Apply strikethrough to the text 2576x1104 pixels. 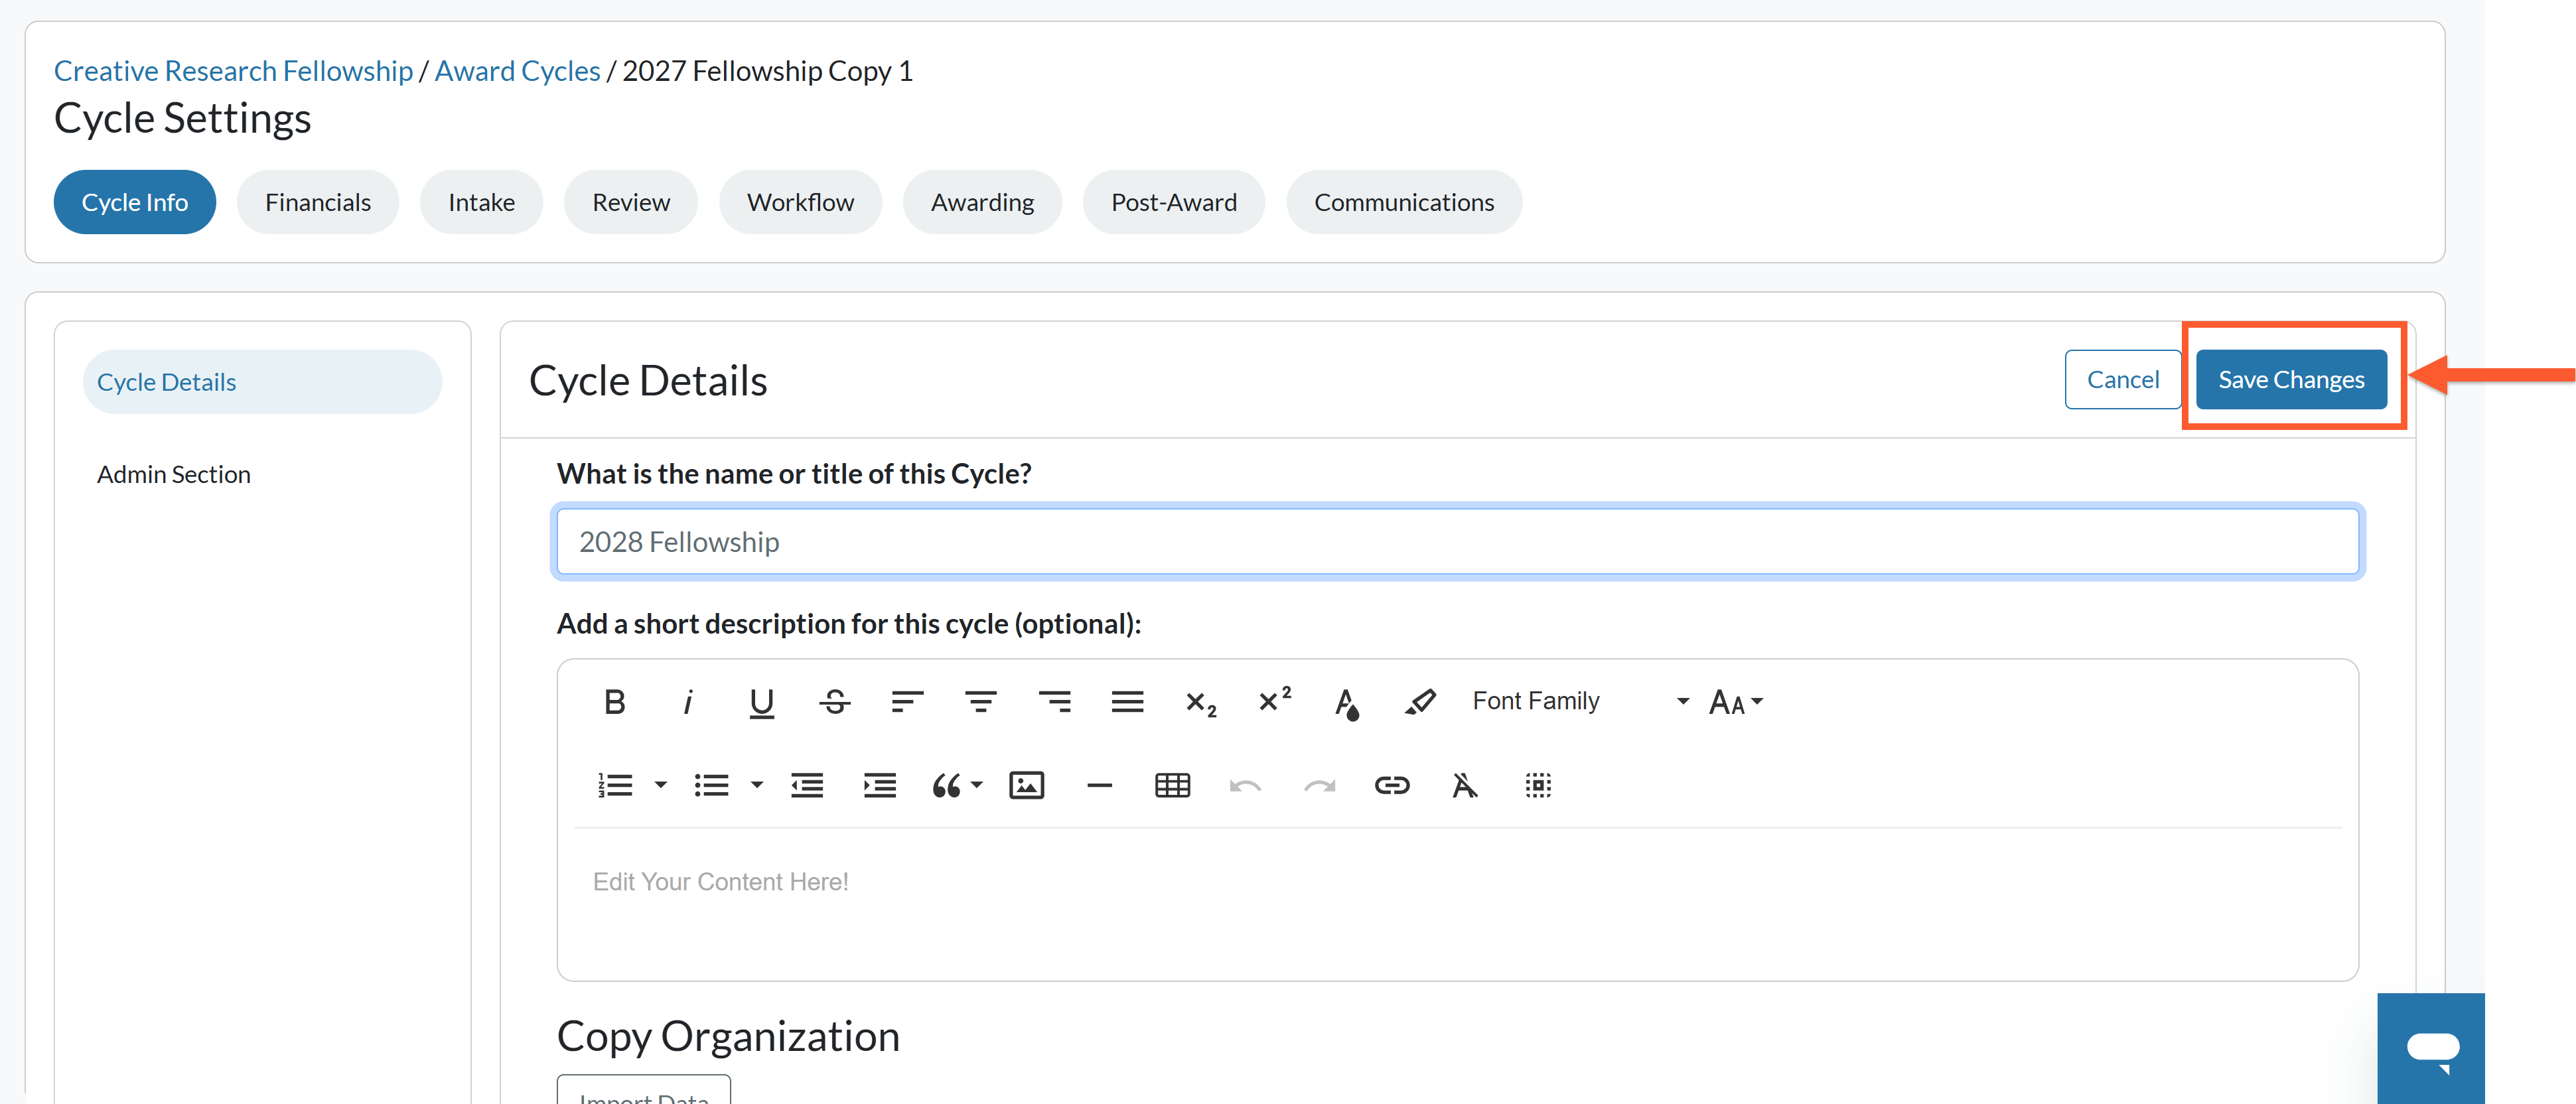pyautogui.click(x=834, y=702)
